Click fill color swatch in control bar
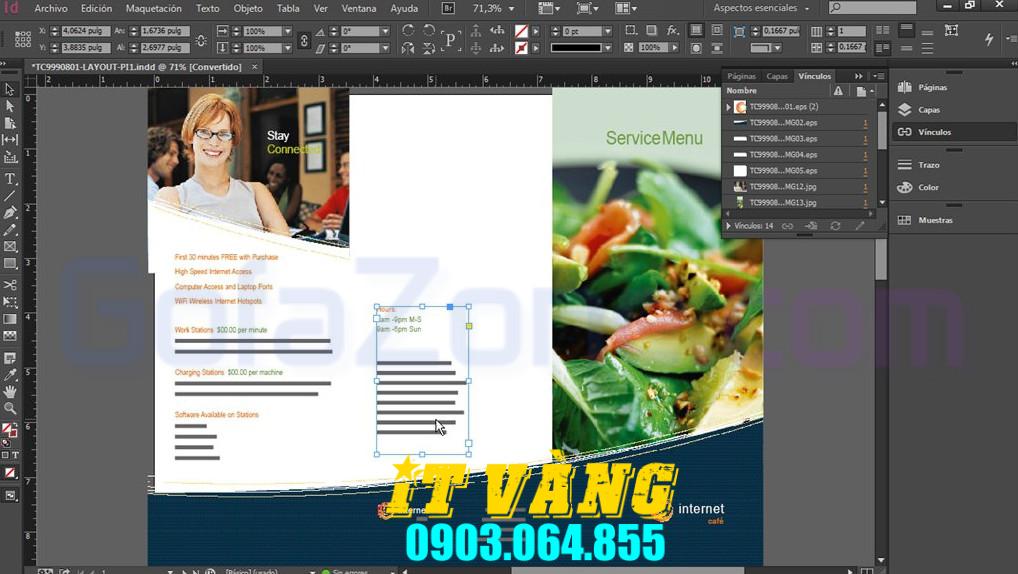 point(521,31)
